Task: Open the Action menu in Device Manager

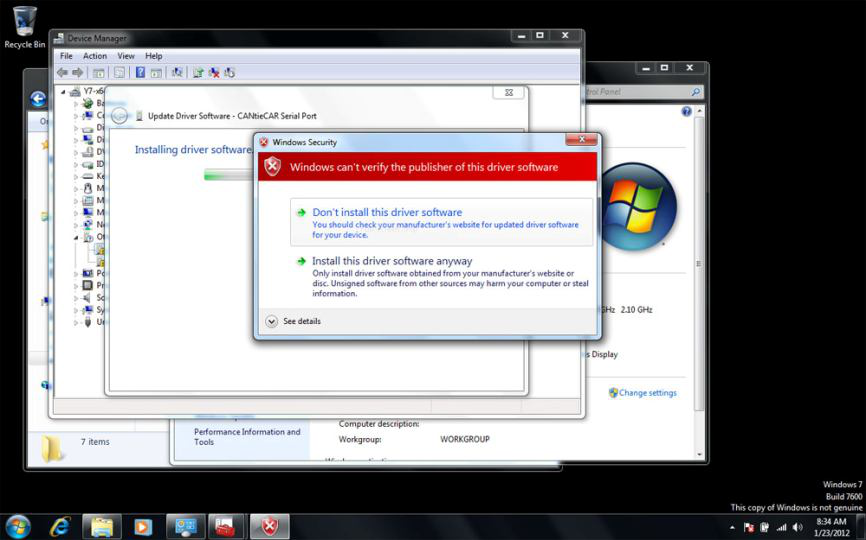Action: pos(95,56)
